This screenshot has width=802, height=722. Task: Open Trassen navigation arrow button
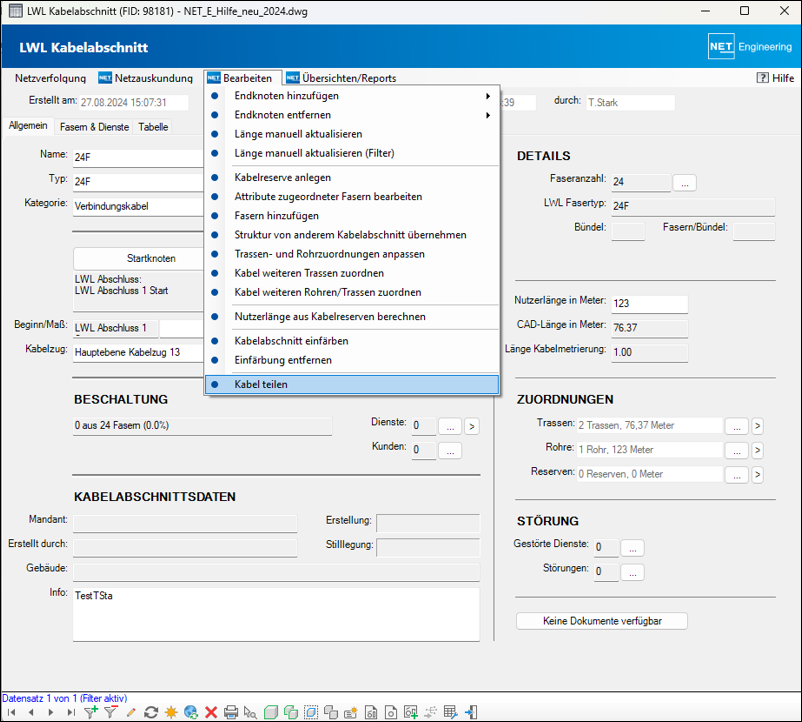coord(758,425)
